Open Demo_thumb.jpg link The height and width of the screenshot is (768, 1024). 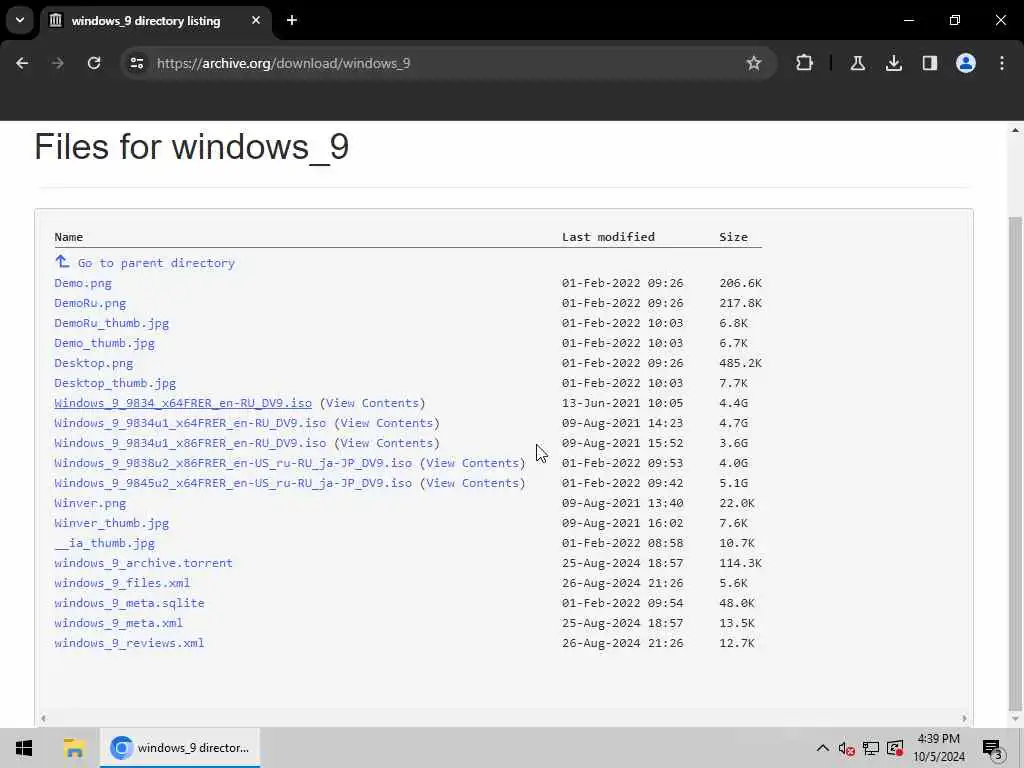tap(104, 343)
